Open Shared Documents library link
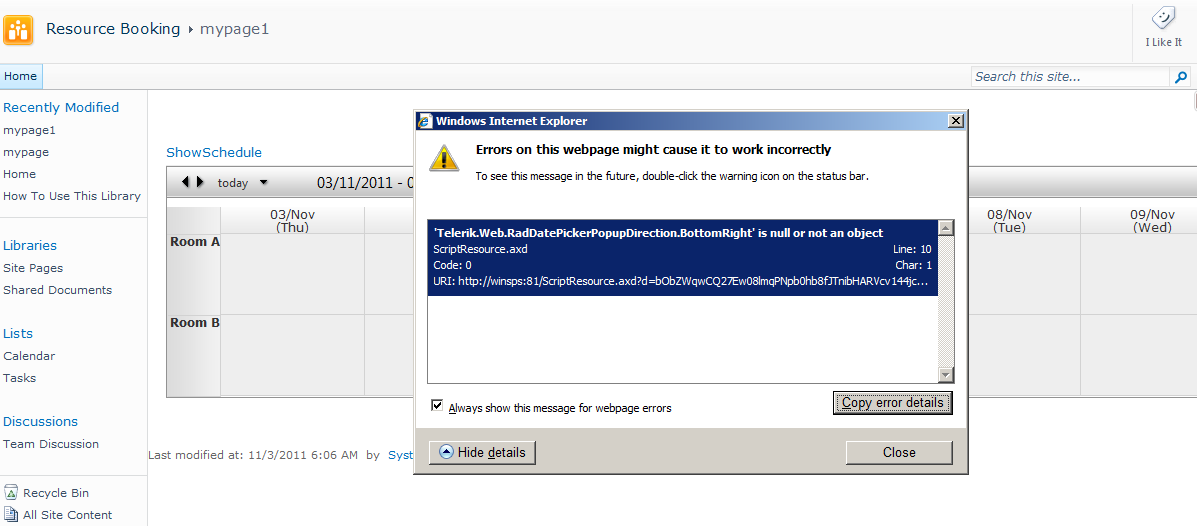The width and height of the screenshot is (1197, 526). click(x=57, y=290)
